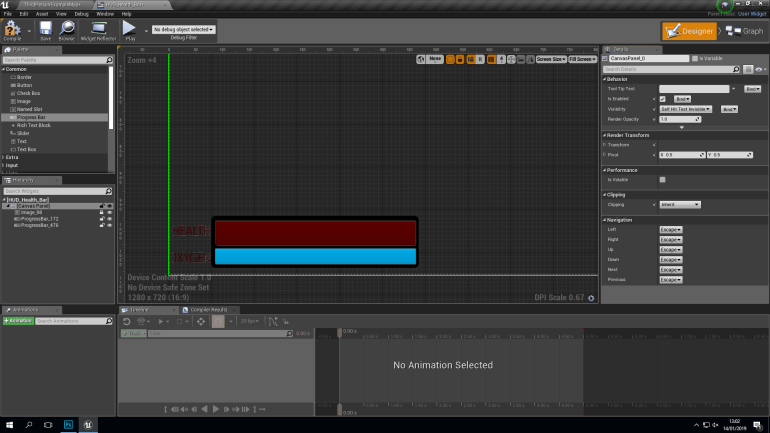Image resolution: width=770 pixels, height=433 pixels.
Task: Save the widget blueprint
Action: tap(46, 31)
